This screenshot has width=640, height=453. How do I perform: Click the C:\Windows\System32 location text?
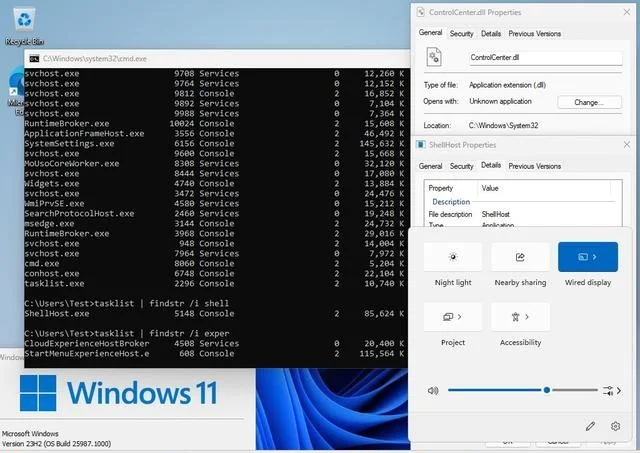(x=503, y=126)
